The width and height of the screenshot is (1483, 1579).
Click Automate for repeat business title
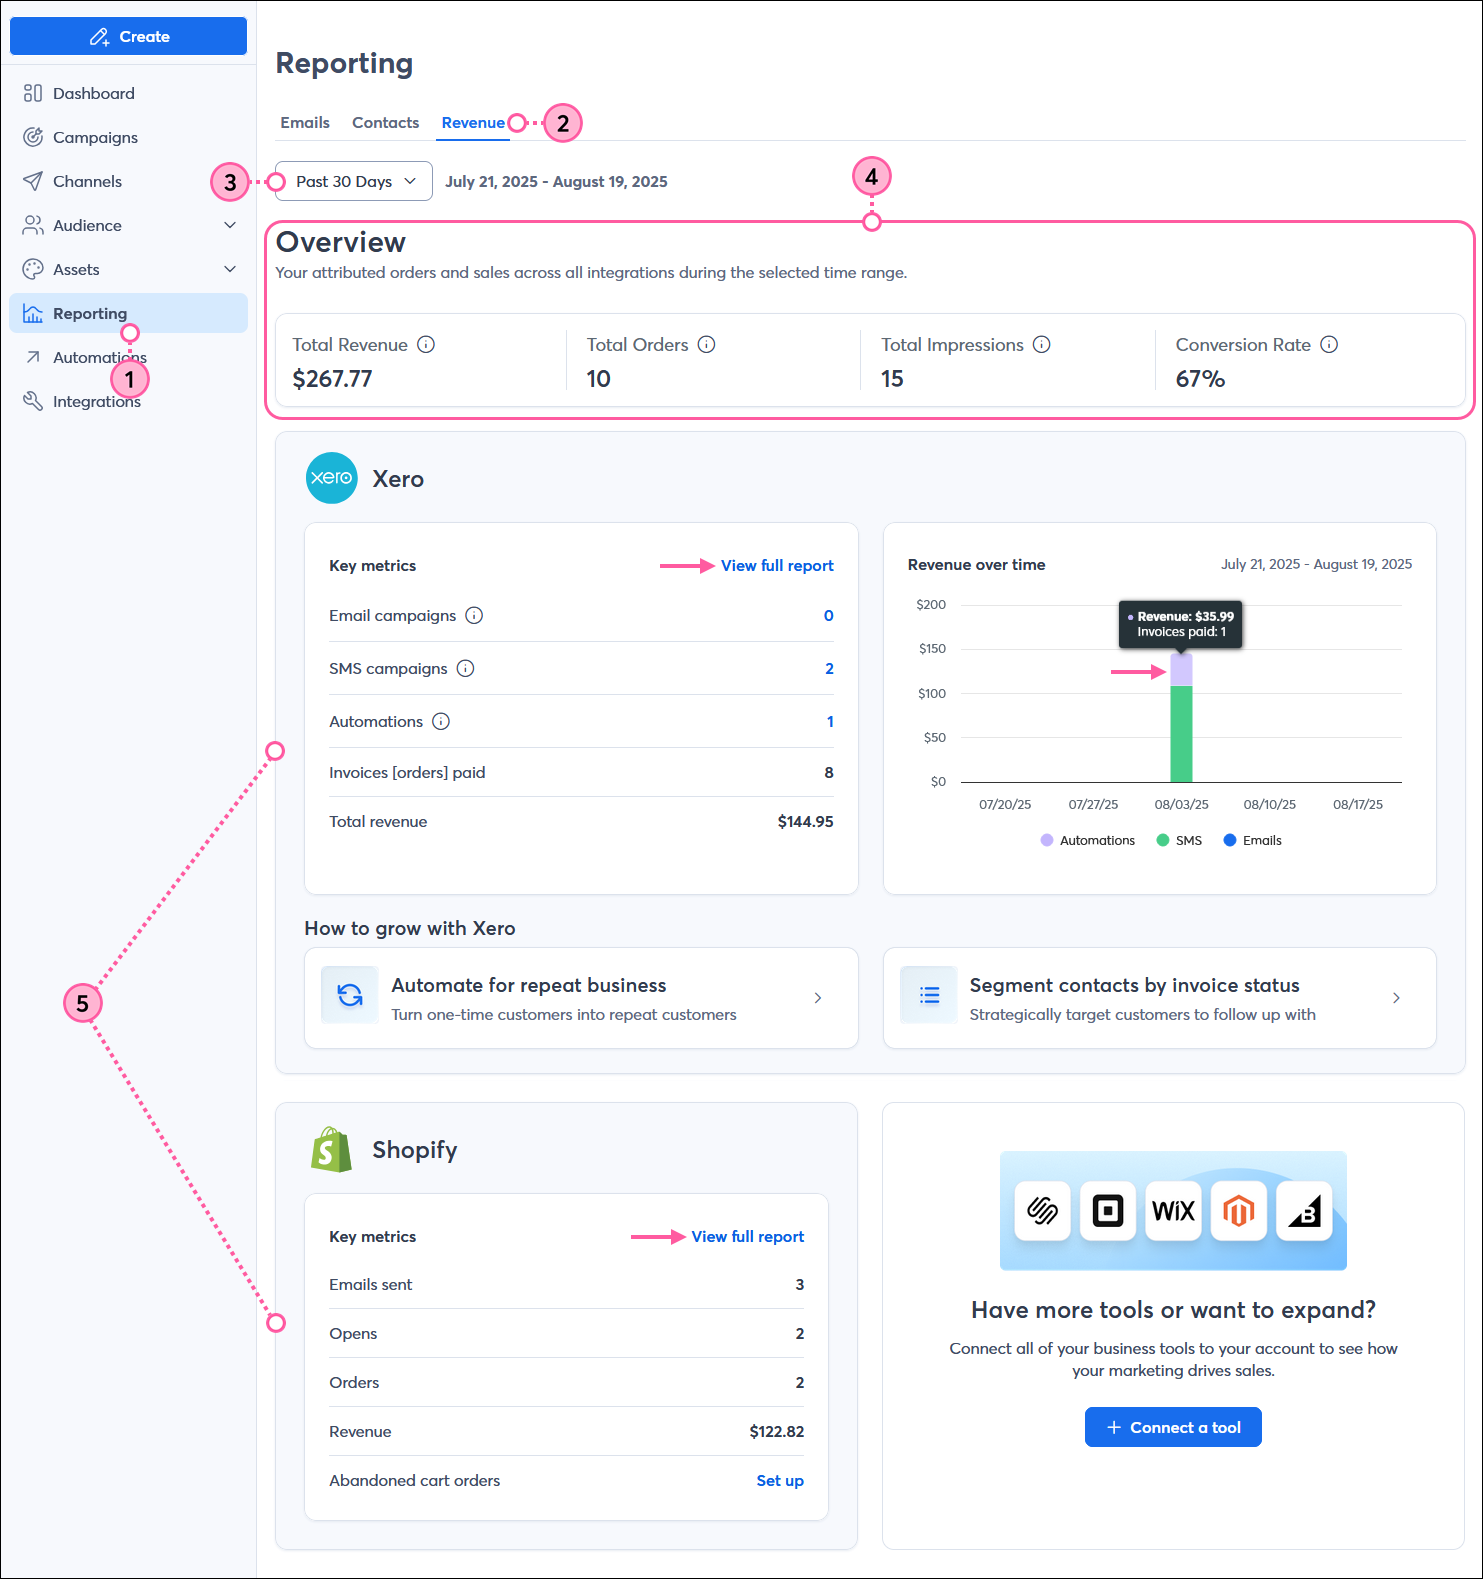[x=529, y=985]
